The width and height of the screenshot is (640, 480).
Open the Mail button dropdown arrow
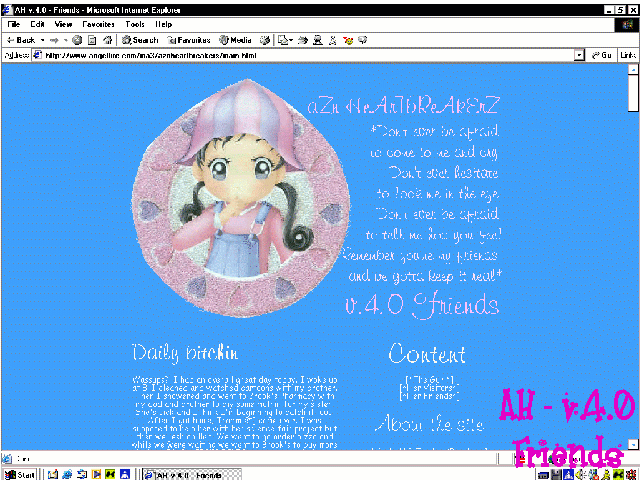[291, 40]
